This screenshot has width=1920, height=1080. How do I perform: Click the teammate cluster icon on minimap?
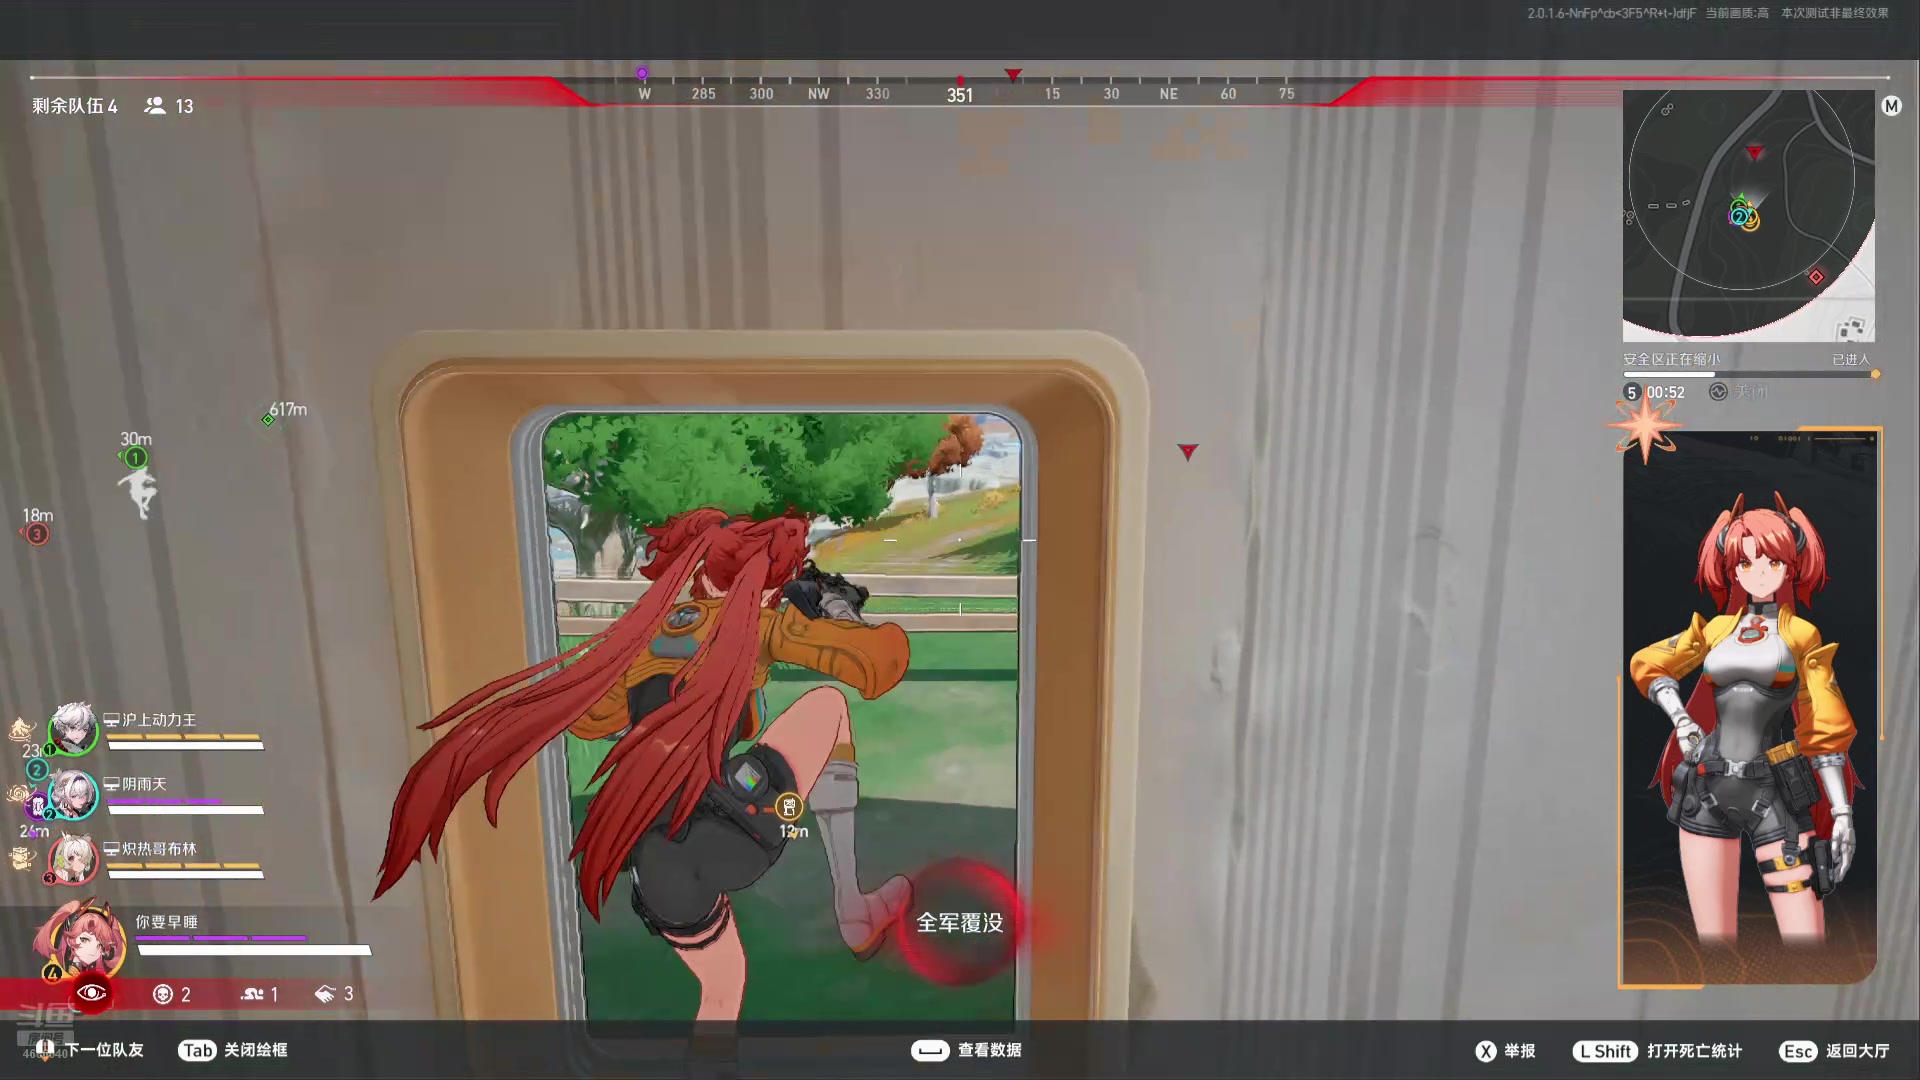(x=1743, y=214)
